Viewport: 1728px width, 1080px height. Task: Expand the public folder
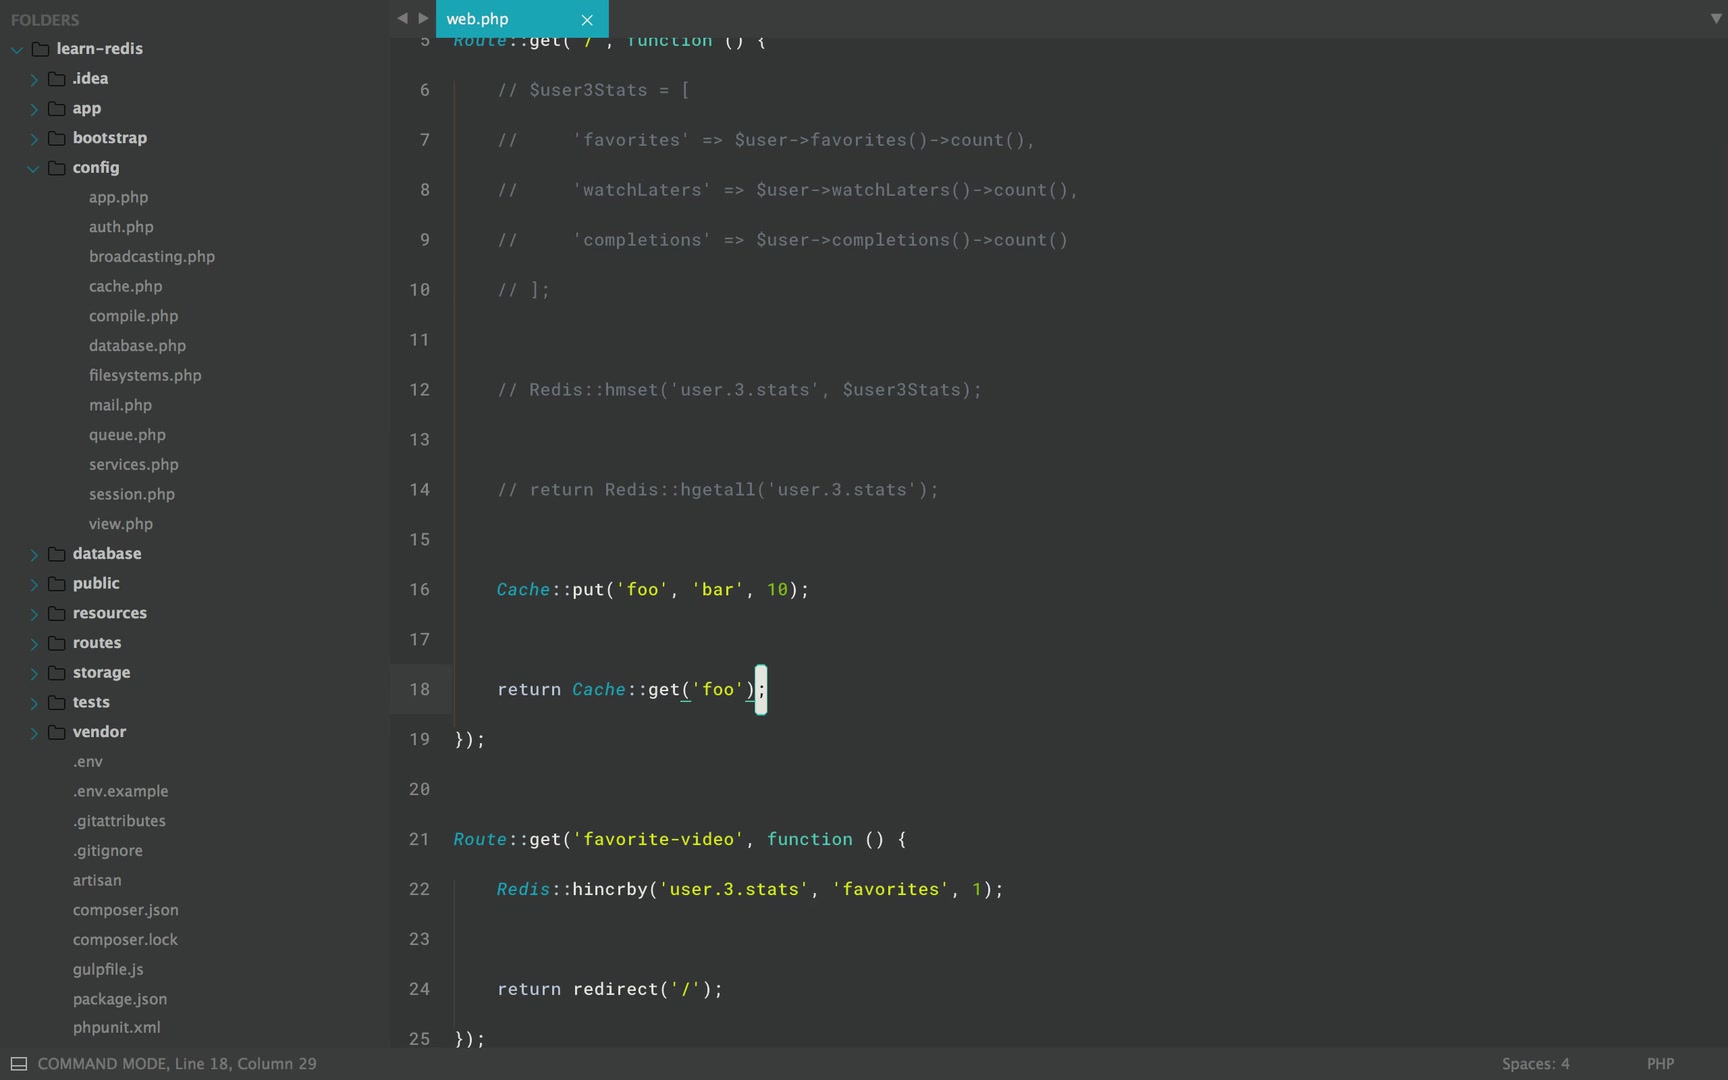tap(33, 584)
